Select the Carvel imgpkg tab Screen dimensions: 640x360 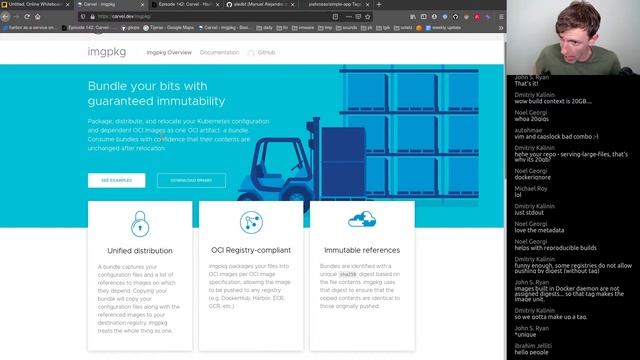(110, 4)
